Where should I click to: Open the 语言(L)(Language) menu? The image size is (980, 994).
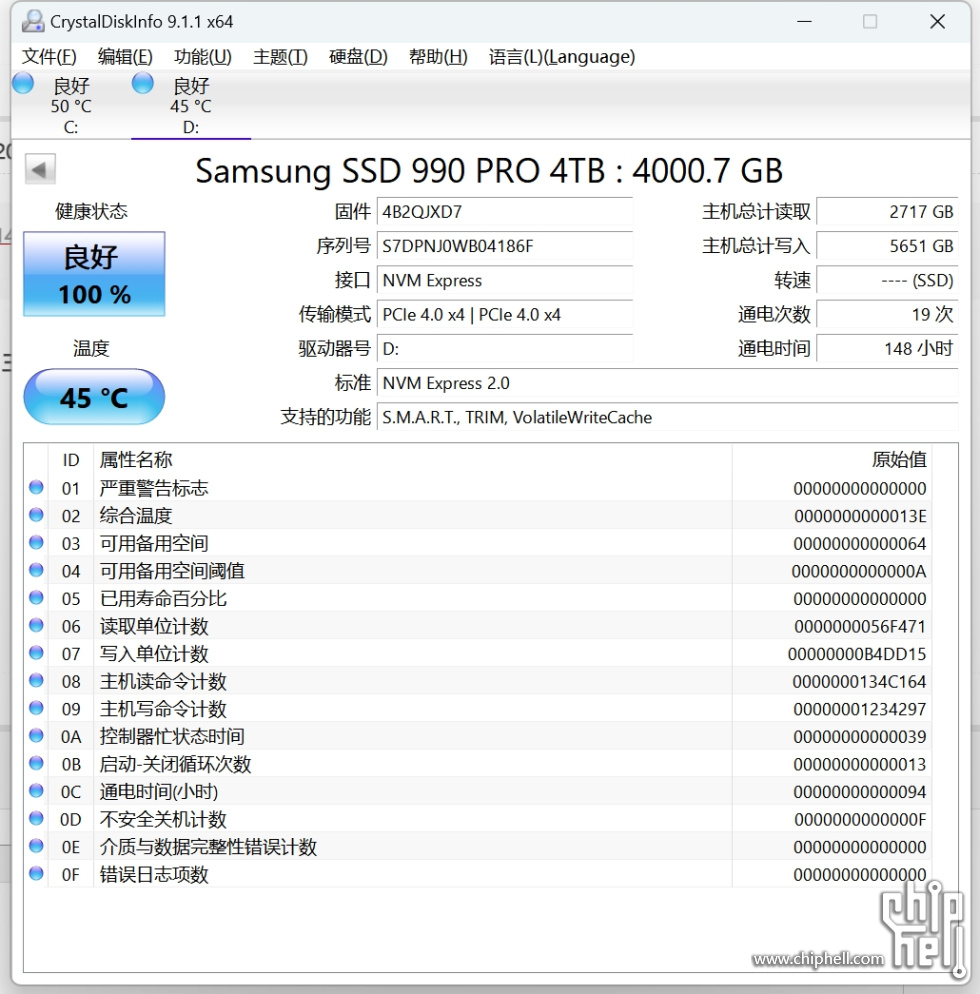[x=562, y=57]
